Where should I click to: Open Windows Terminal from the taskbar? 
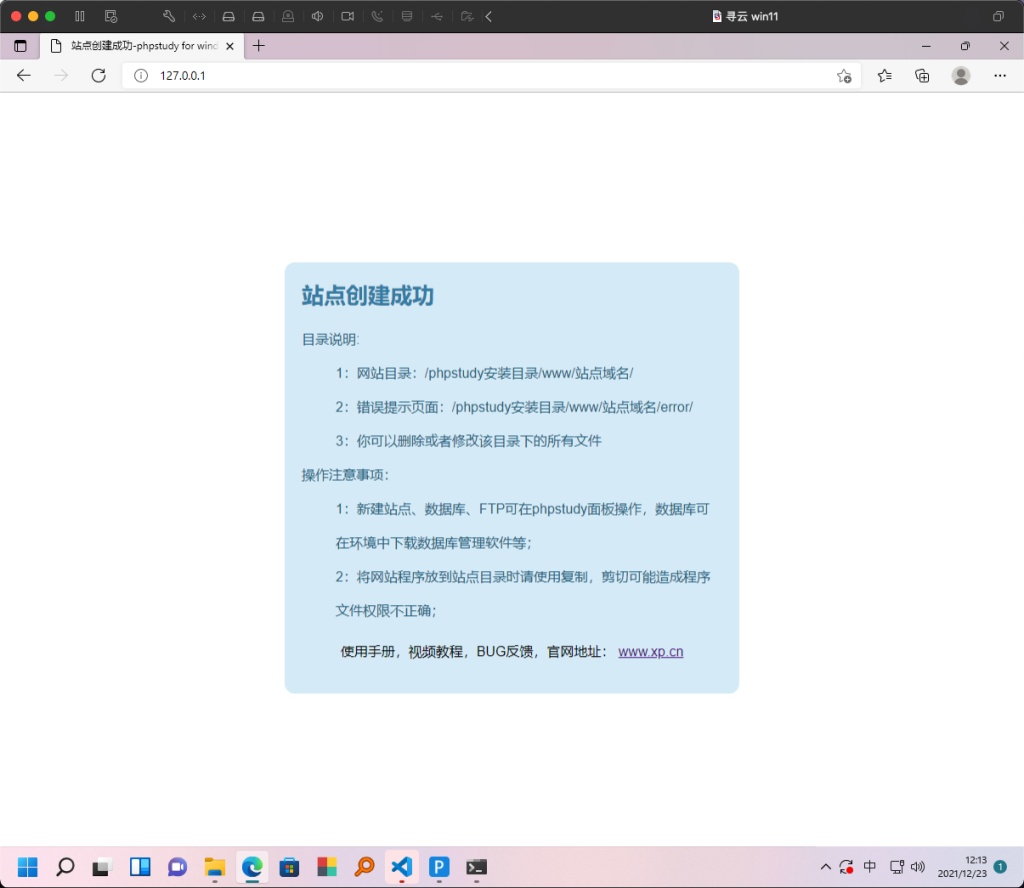click(x=476, y=866)
